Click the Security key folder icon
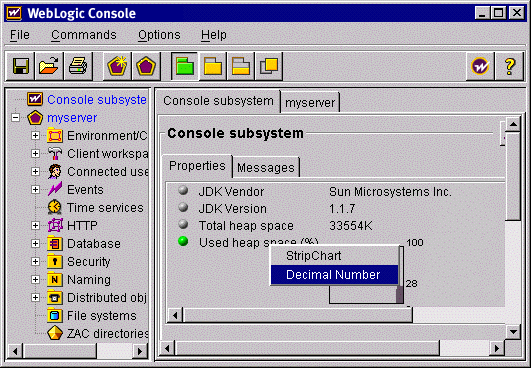The image size is (531, 368). [55, 261]
